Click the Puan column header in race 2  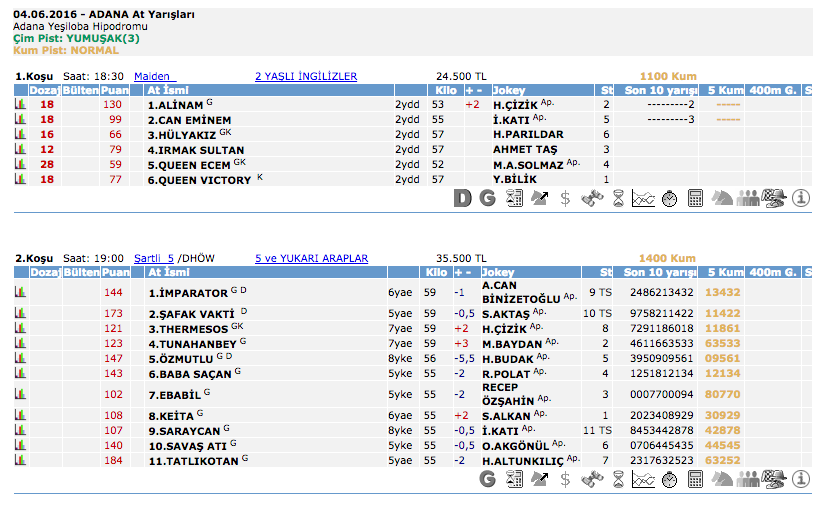(115, 272)
